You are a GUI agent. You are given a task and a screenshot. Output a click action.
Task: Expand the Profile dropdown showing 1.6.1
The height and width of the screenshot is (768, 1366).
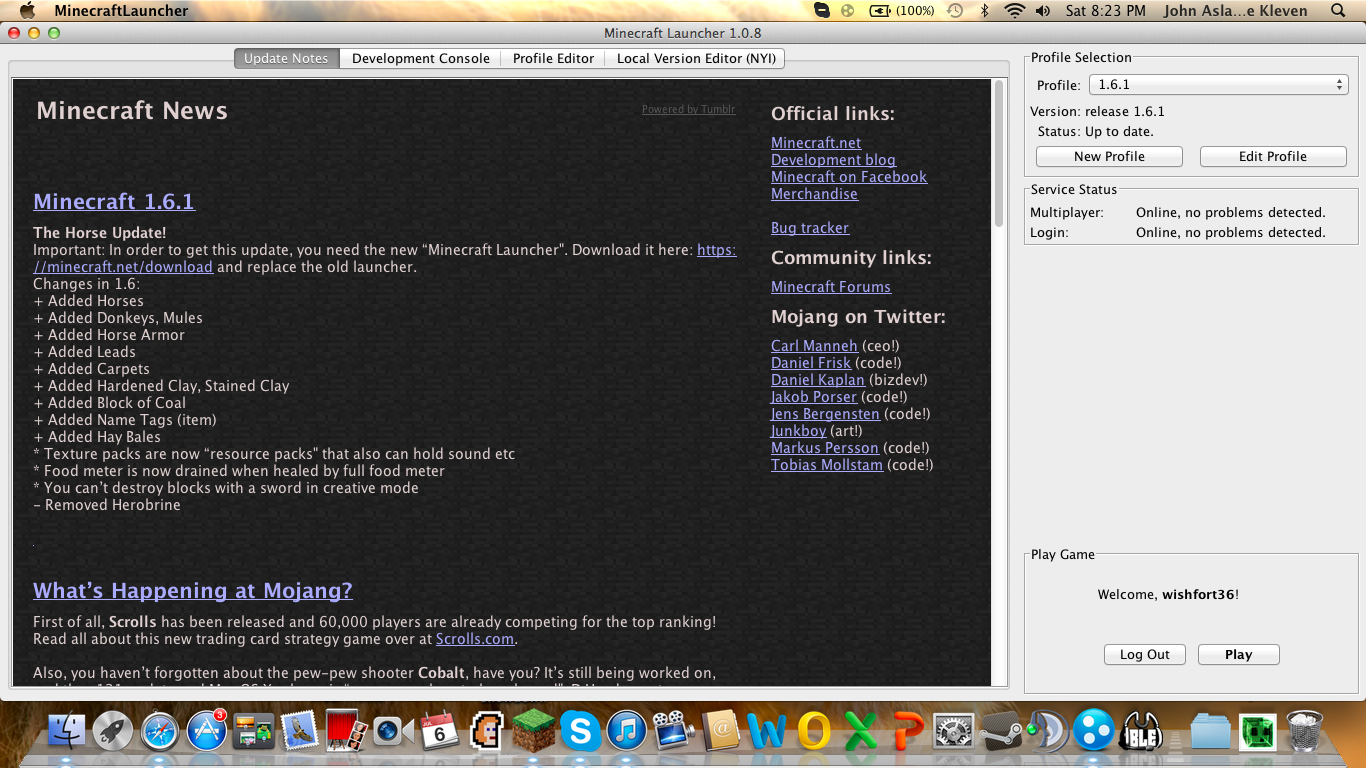pyautogui.click(x=1218, y=85)
